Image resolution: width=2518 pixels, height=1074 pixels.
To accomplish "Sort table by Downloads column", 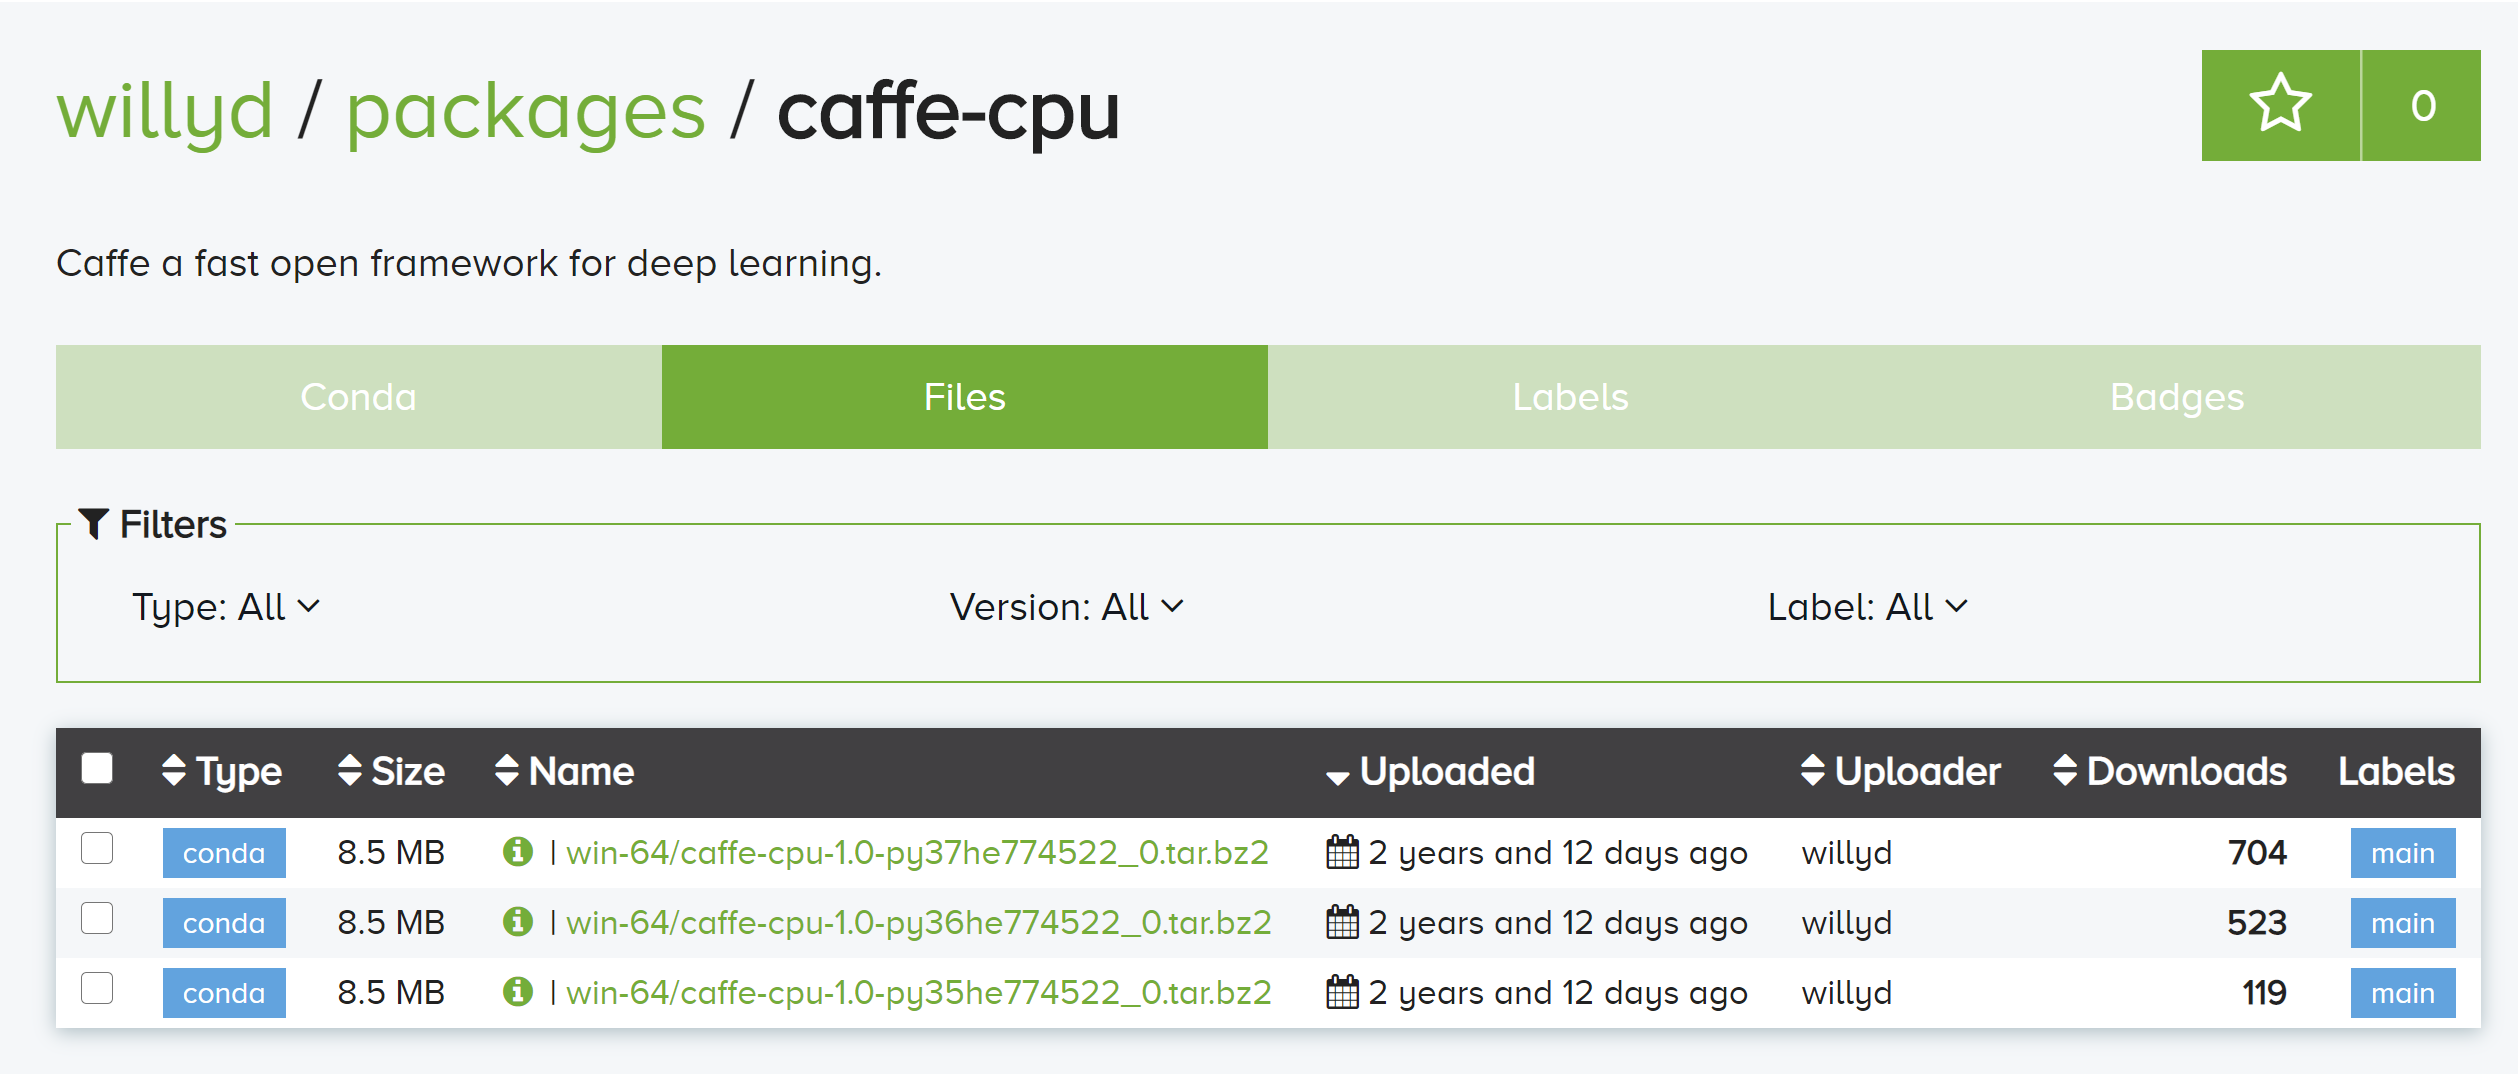I will (2170, 771).
